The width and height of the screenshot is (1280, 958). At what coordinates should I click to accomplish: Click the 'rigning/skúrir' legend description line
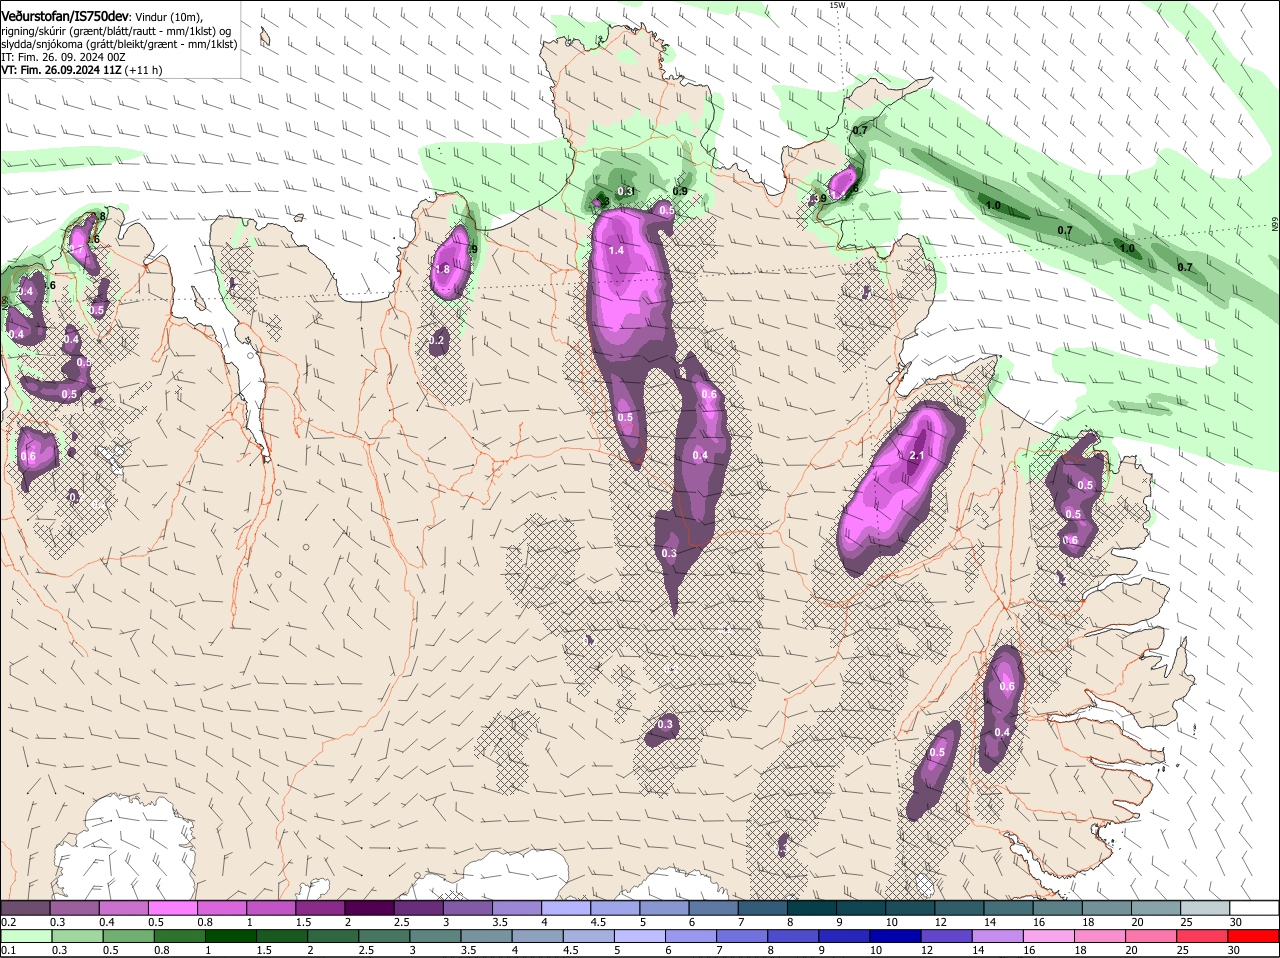coord(117,31)
